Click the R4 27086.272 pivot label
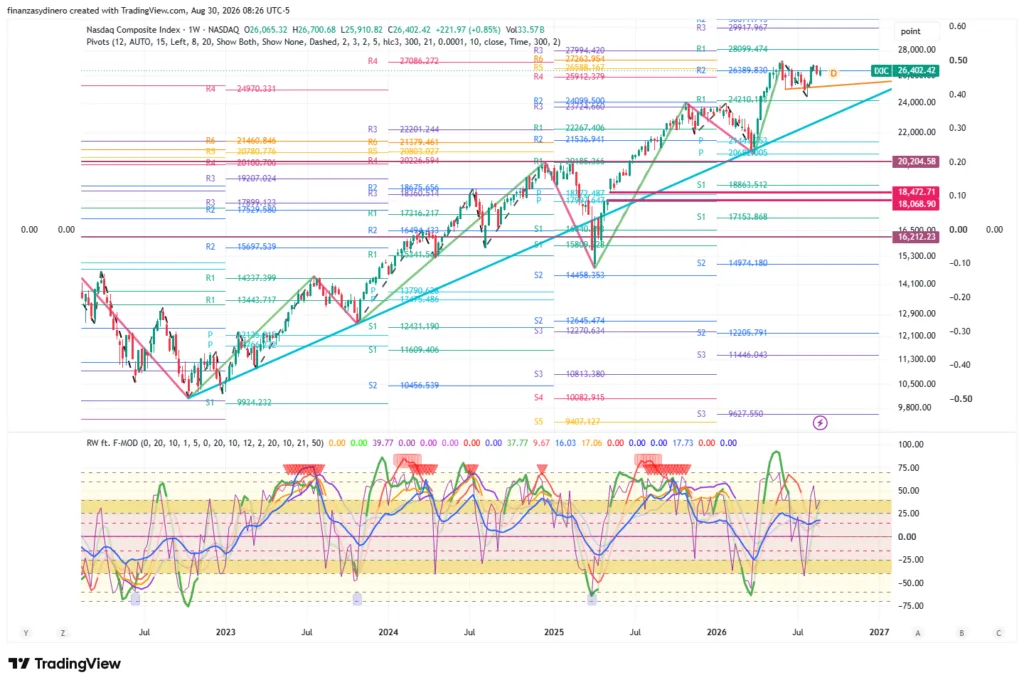Image resolution: width=1024 pixels, height=685 pixels. pyautogui.click(x=403, y=61)
